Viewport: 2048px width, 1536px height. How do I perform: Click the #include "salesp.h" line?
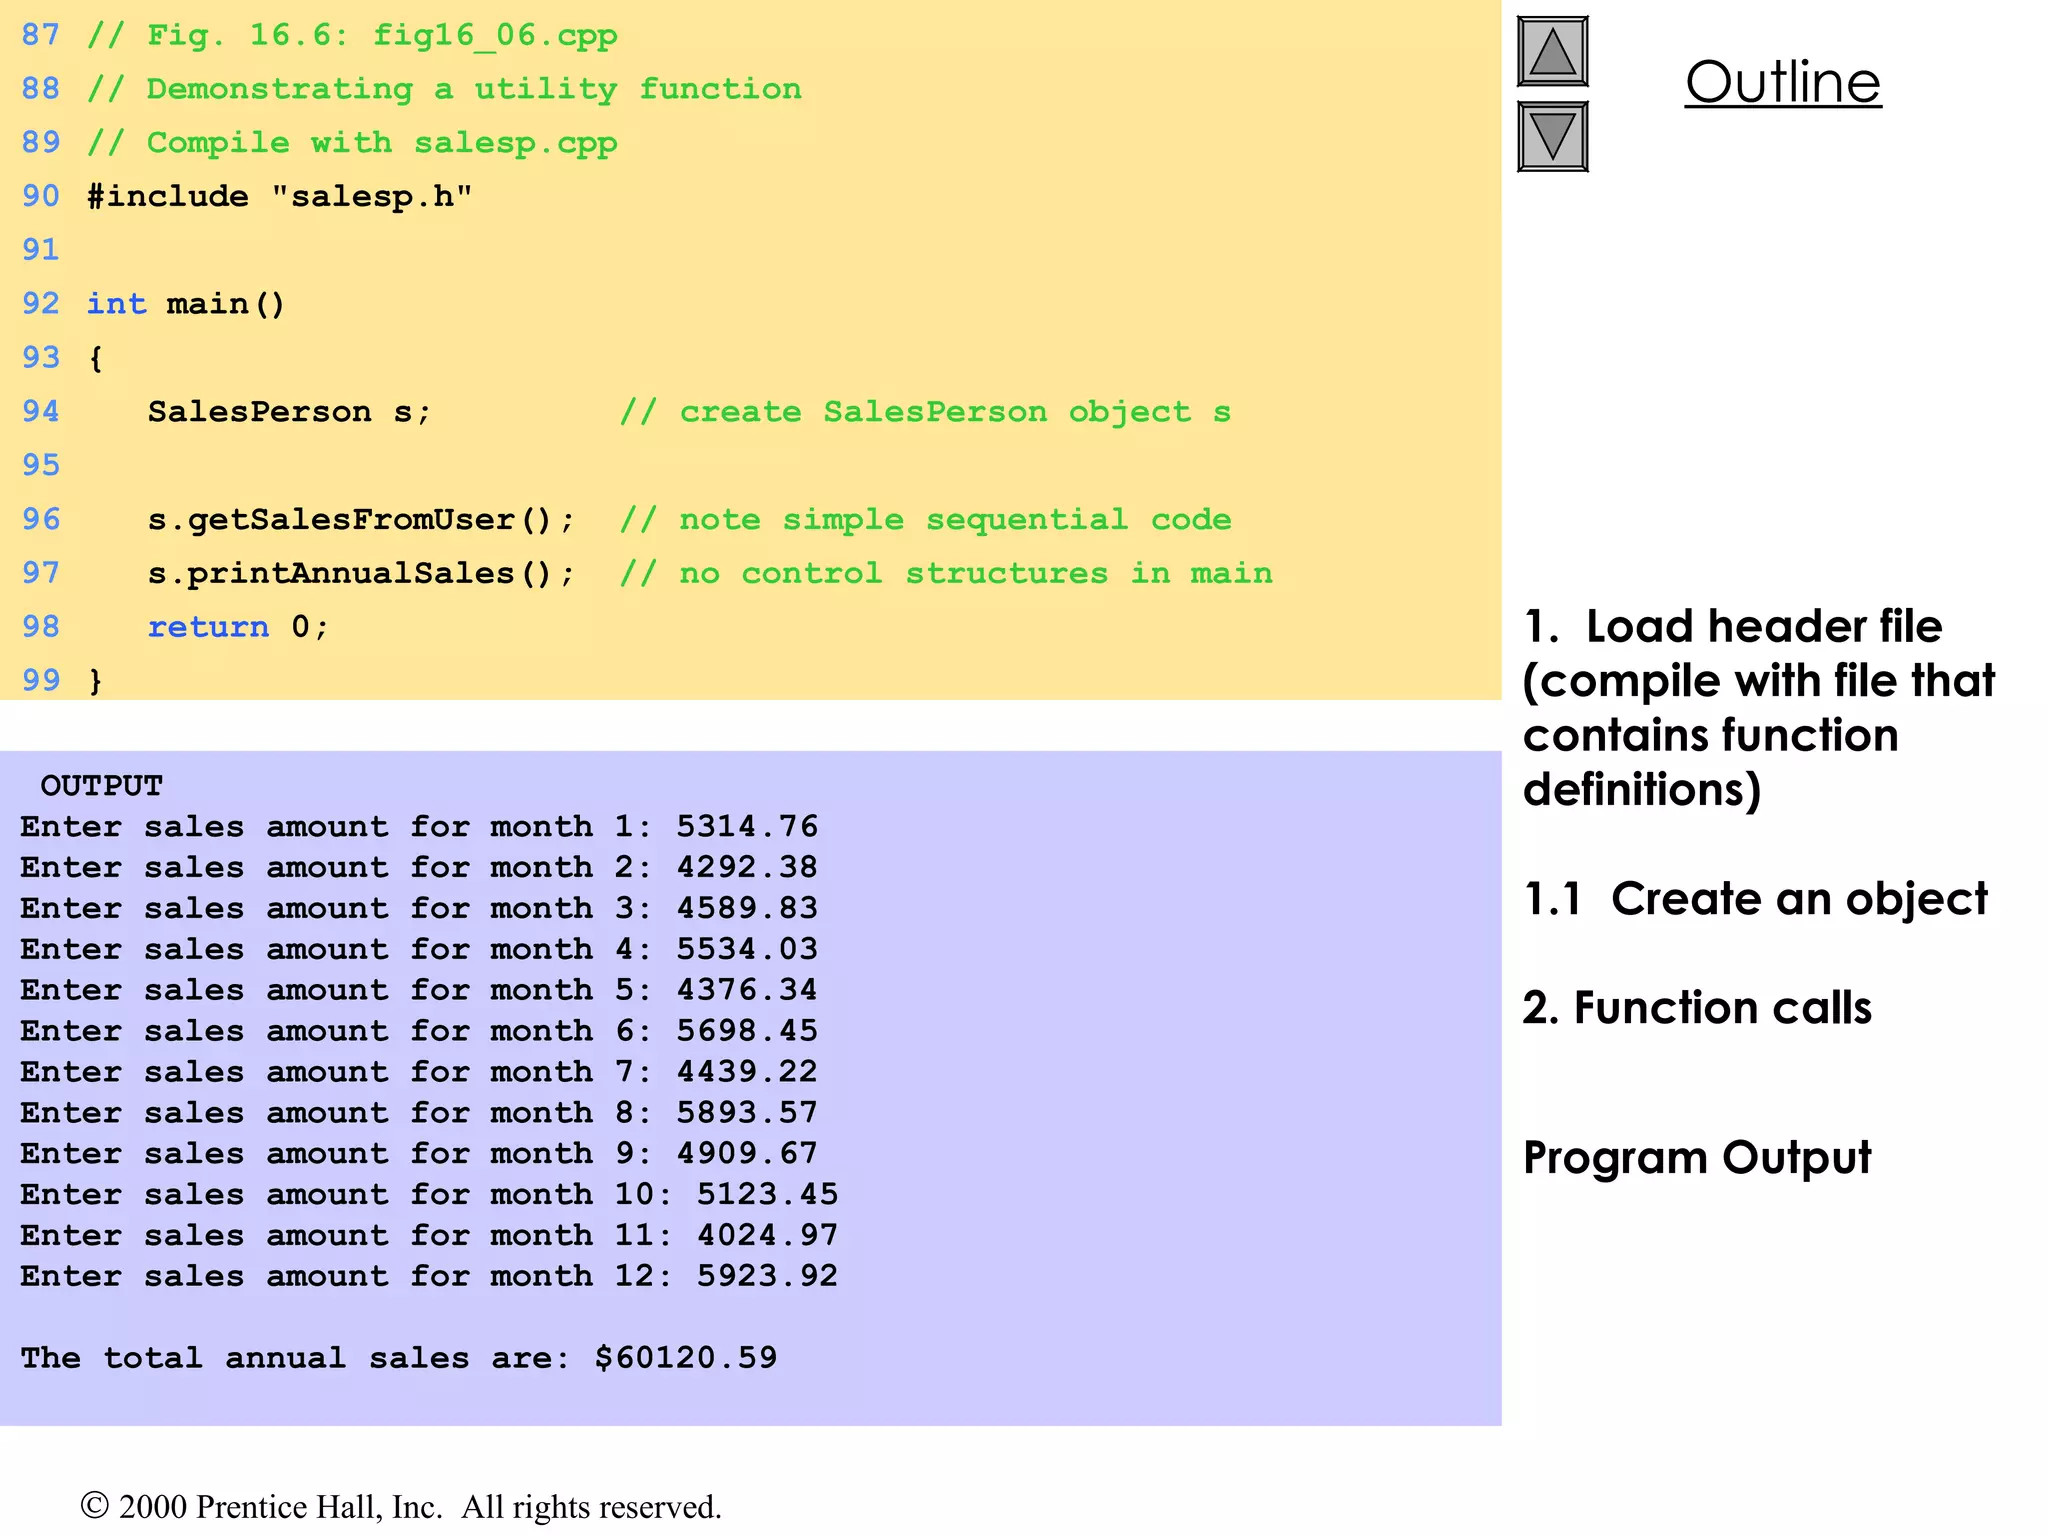279,197
